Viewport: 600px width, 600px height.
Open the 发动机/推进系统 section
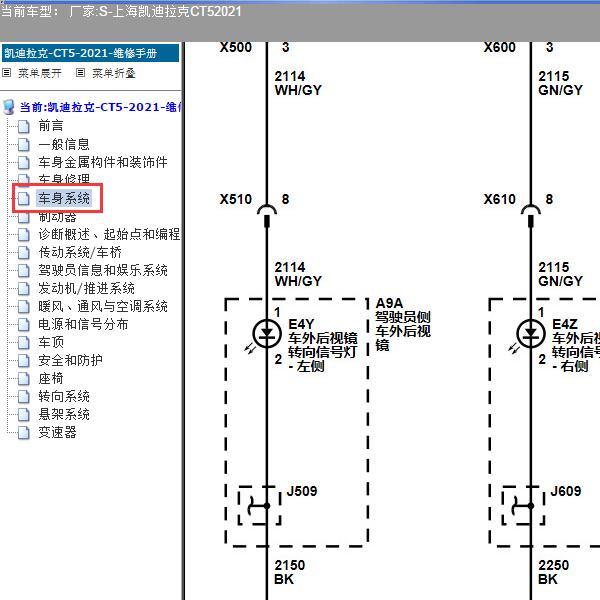coord(86,288)
